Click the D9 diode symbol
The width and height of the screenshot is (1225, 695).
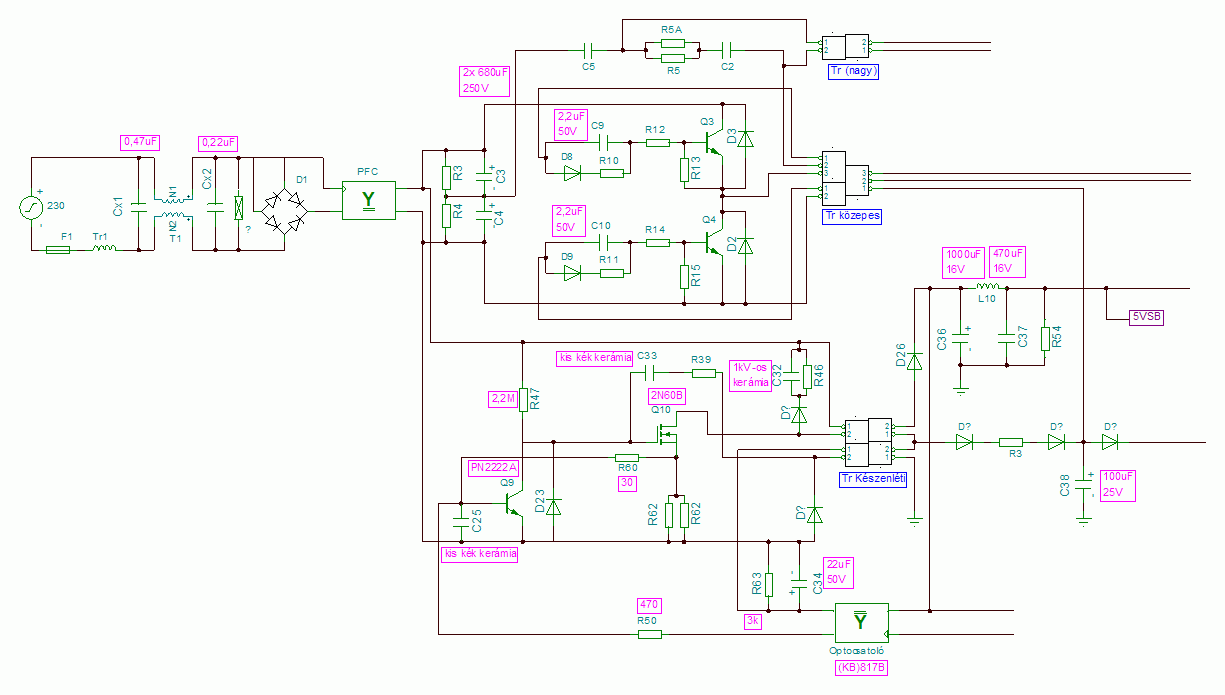(x=572, y=271)
